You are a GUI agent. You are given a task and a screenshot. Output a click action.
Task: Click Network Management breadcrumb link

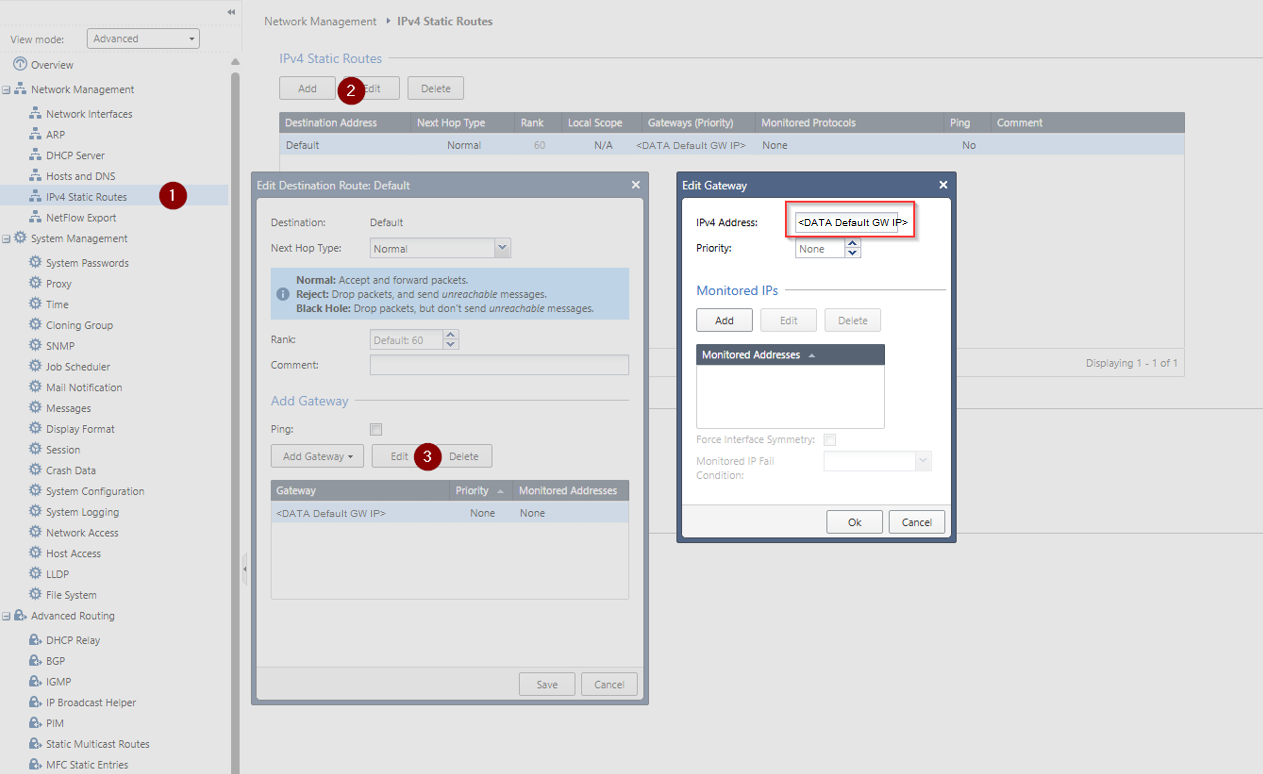tap(320, 21)
